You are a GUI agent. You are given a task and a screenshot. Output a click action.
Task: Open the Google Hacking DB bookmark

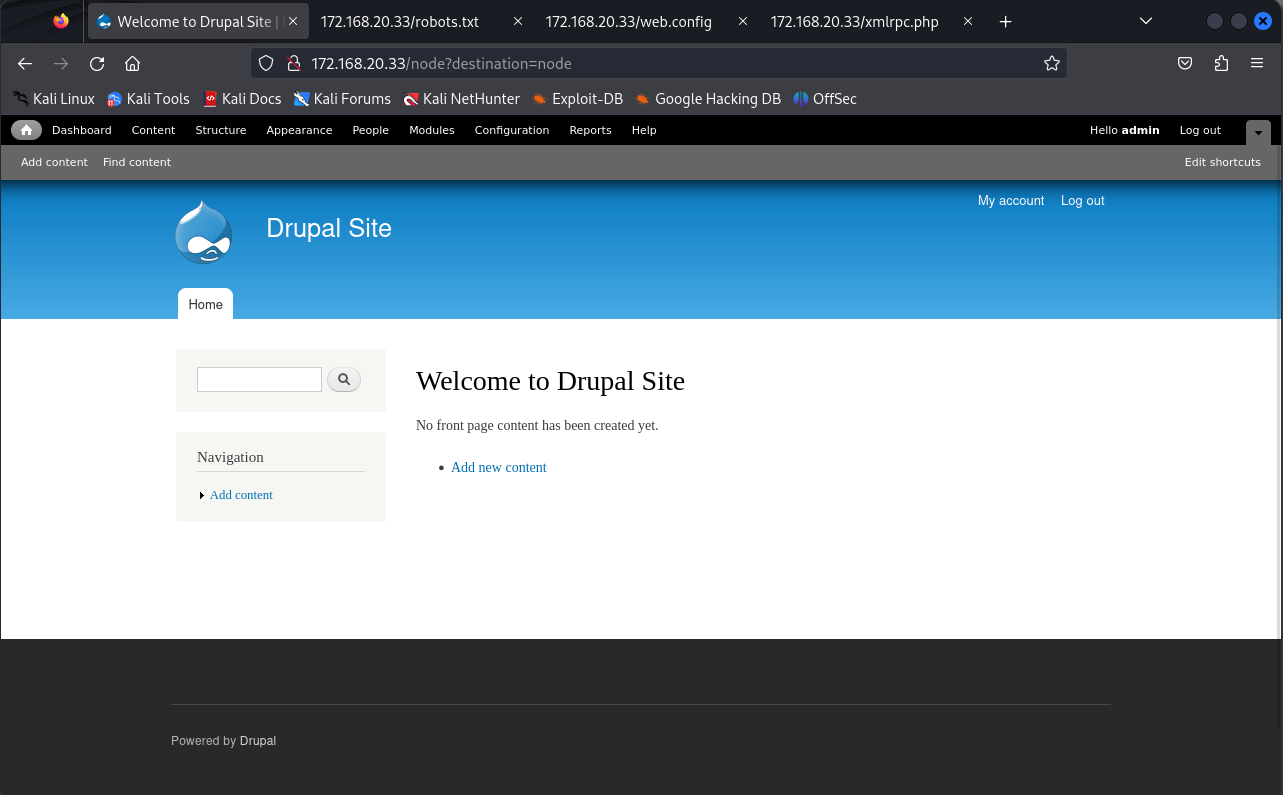tap(708, 99)
